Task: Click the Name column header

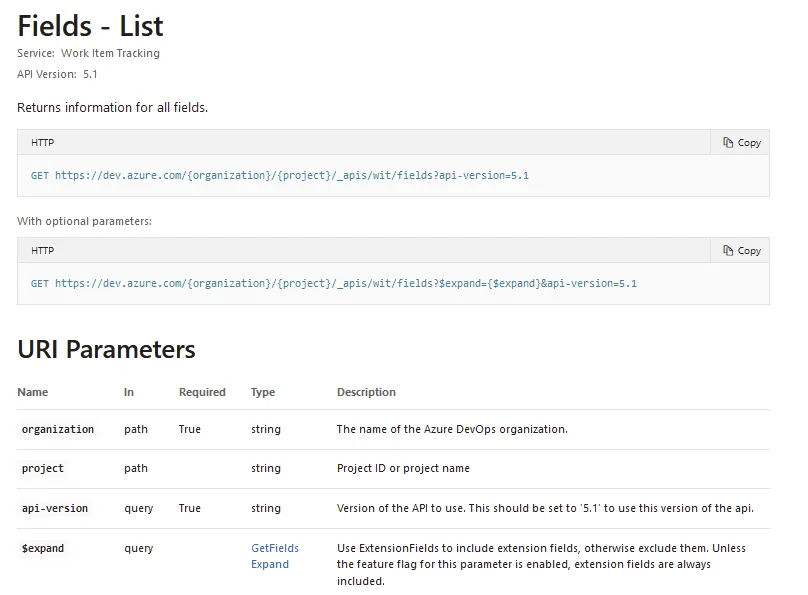Action: point(33,392)
